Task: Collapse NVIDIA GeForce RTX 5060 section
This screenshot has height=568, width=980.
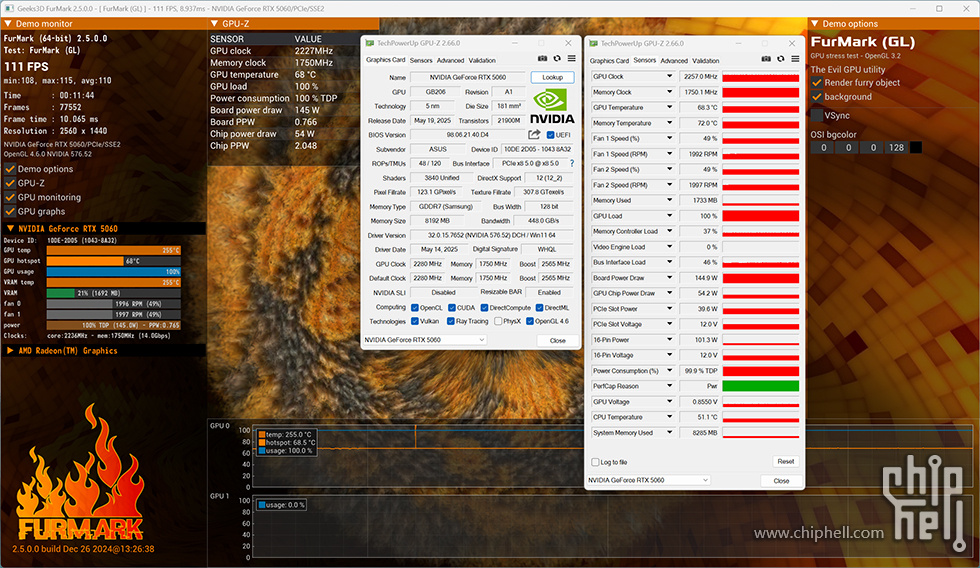Action: point(10,229)
